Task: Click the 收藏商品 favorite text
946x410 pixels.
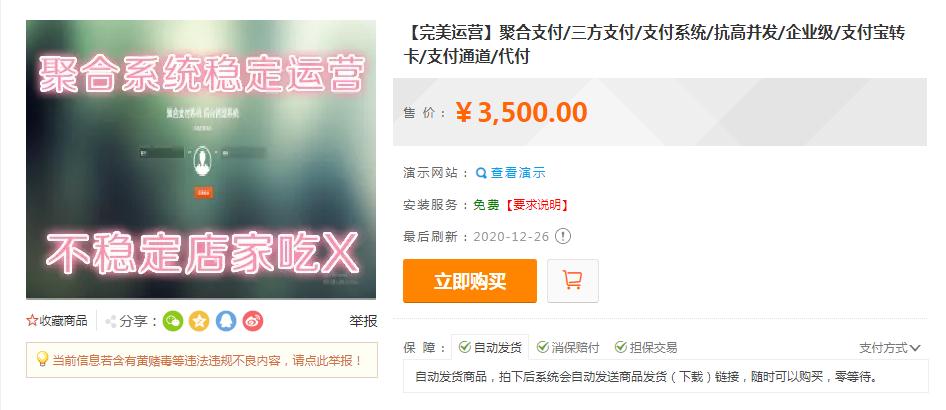Action: 63,321
